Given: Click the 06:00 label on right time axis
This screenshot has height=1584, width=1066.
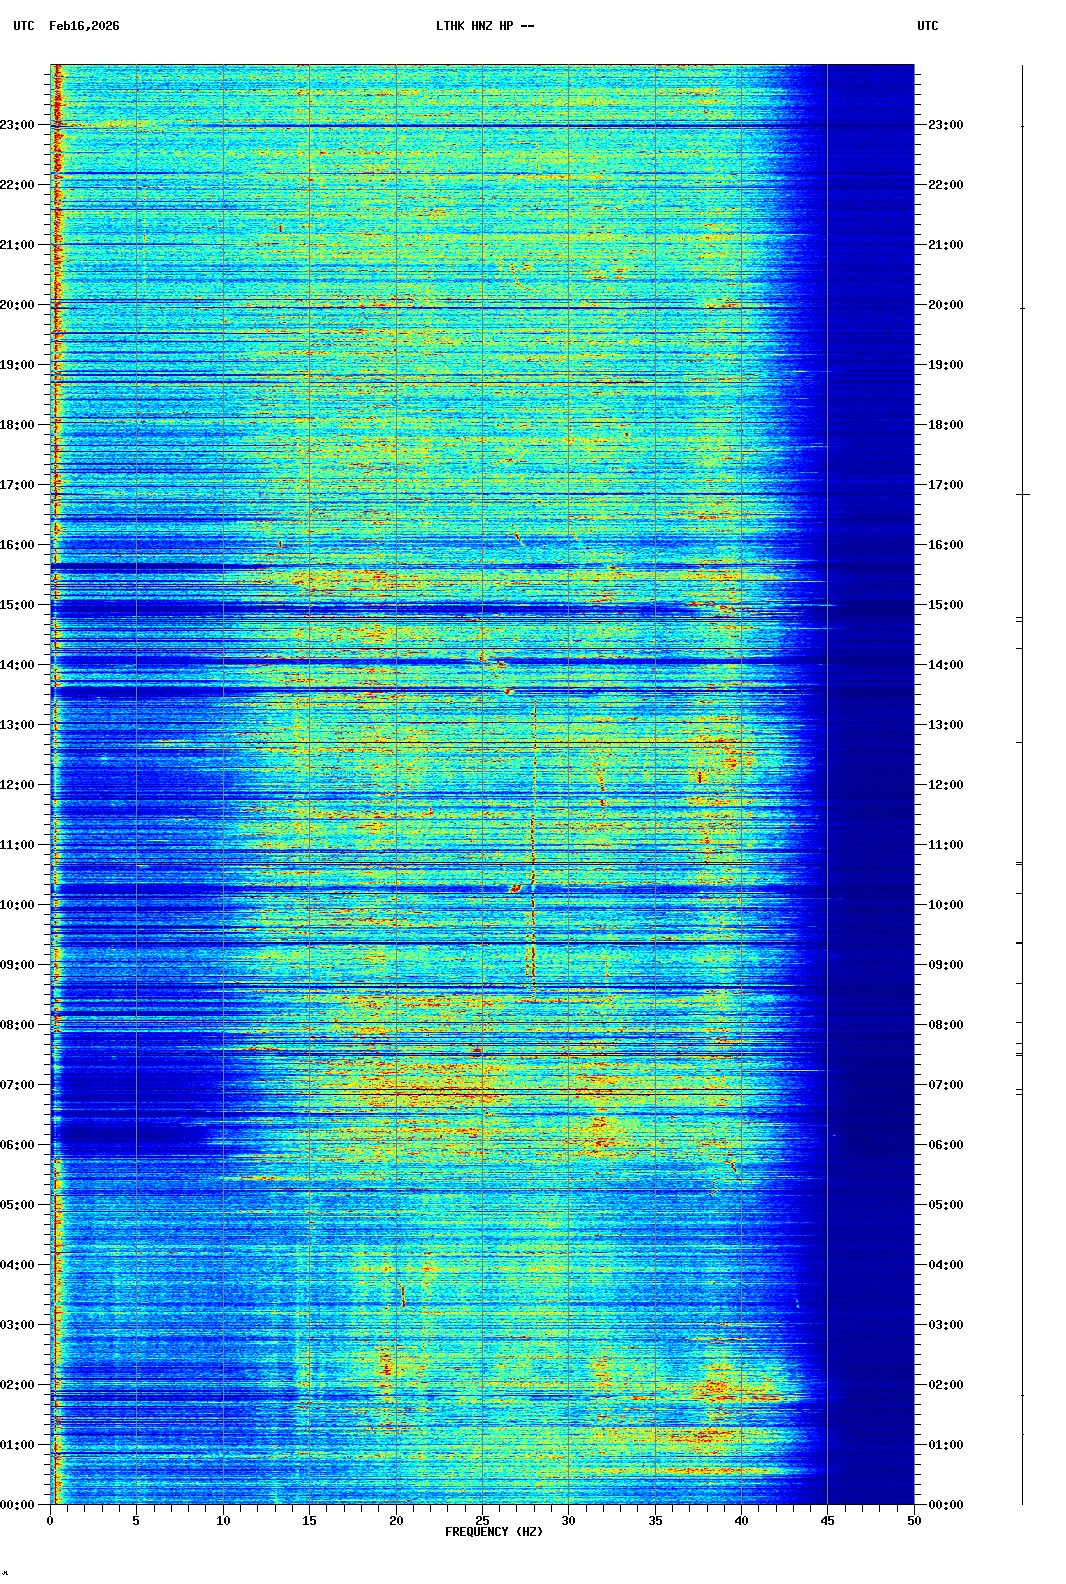Looking at the screenshot, I should click(945, 1145).
